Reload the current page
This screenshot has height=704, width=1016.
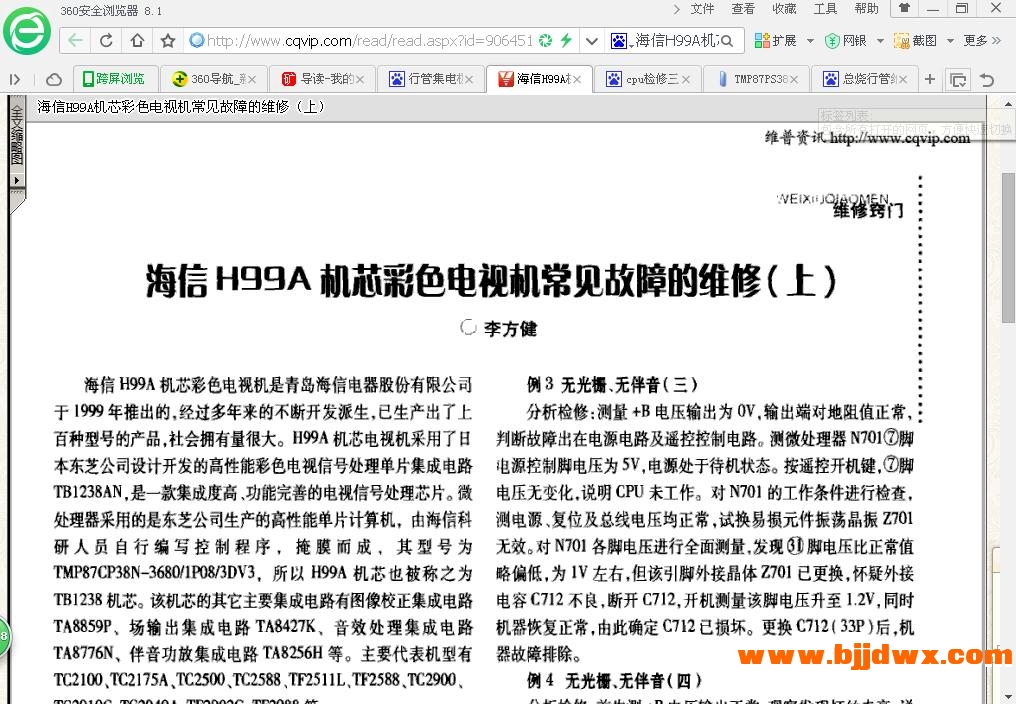pos(106,41)
